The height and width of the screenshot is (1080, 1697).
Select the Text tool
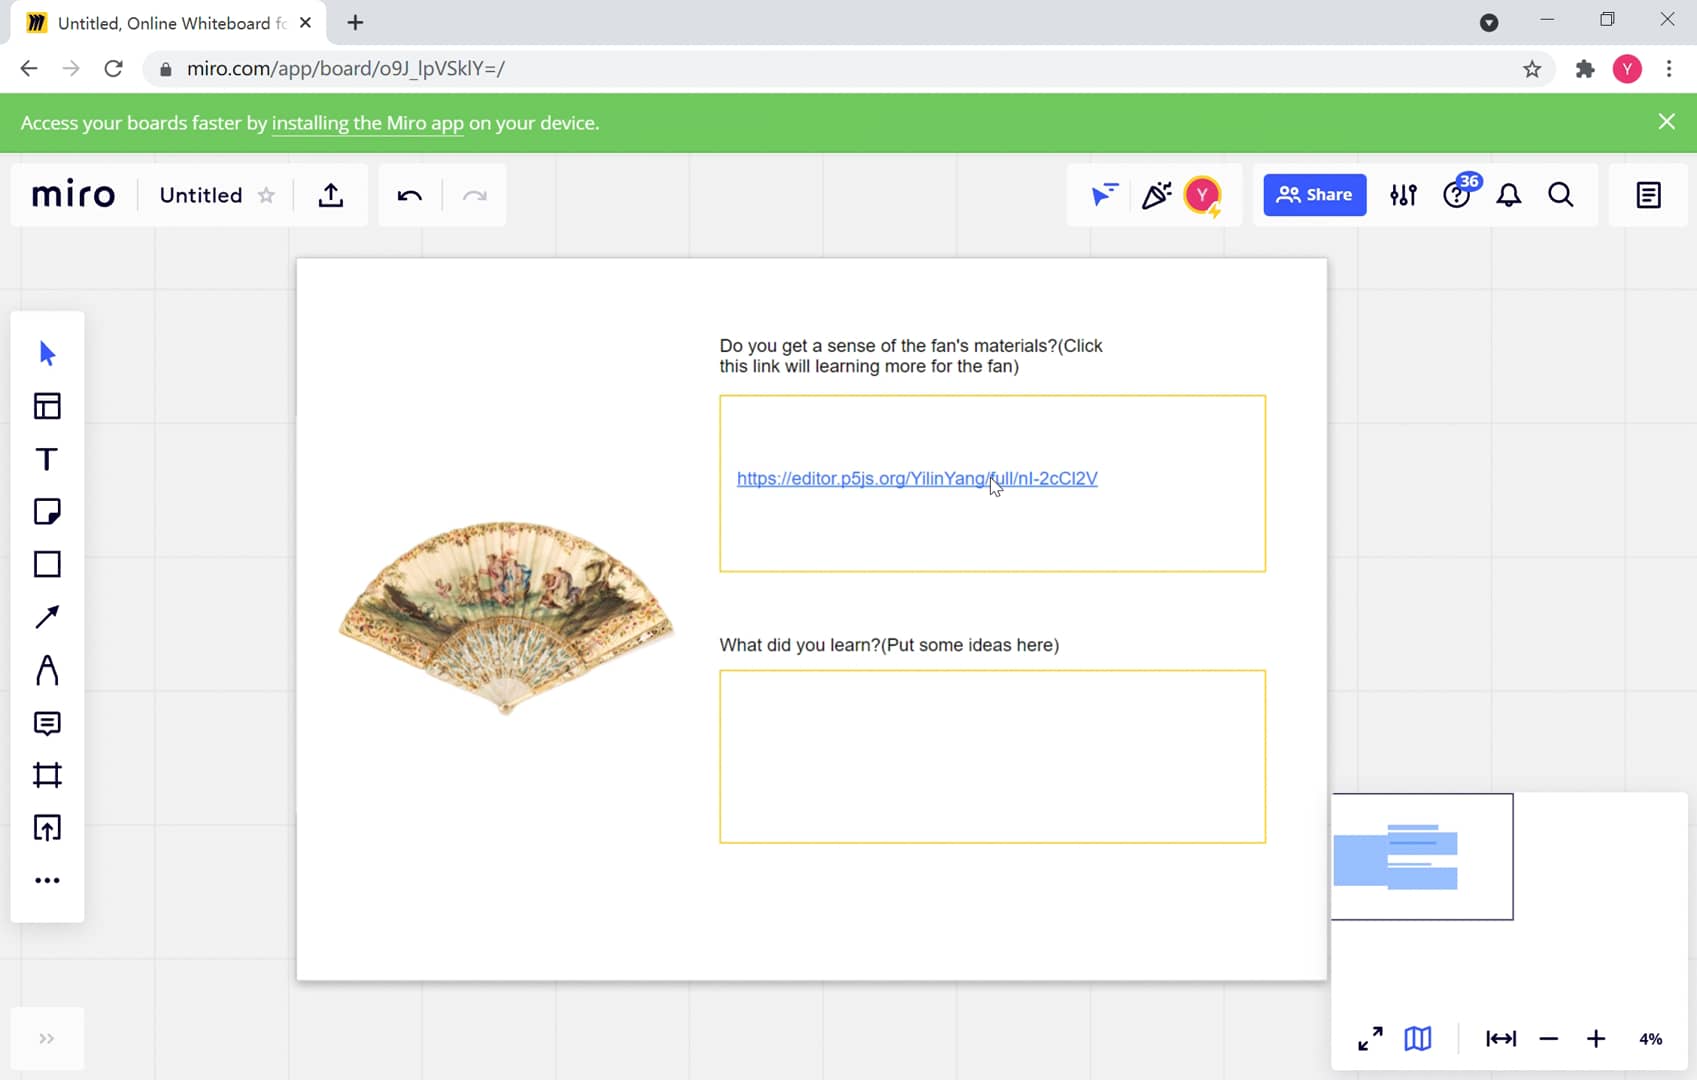[47, 459]
